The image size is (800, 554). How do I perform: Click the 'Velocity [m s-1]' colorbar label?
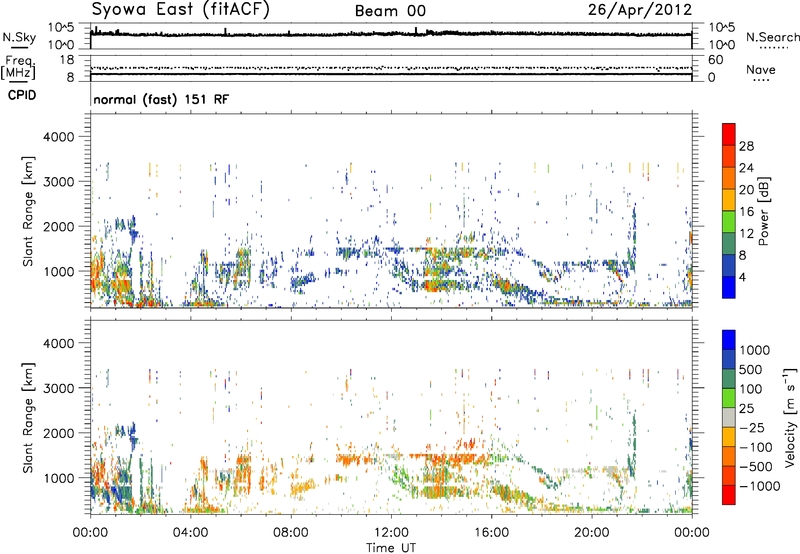[790, 417]
